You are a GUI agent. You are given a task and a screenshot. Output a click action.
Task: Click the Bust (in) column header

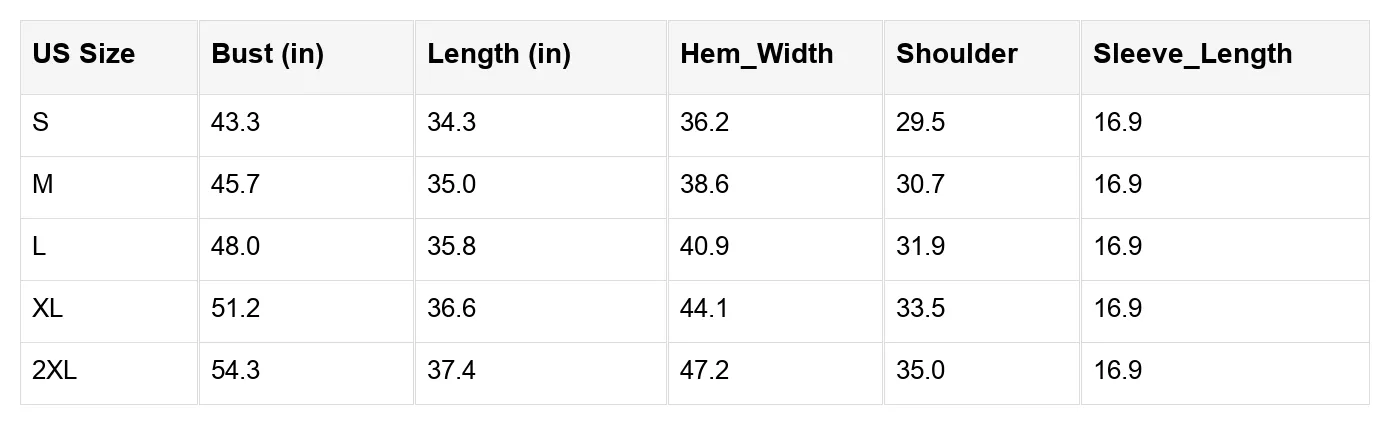click(x=267, y=54)
